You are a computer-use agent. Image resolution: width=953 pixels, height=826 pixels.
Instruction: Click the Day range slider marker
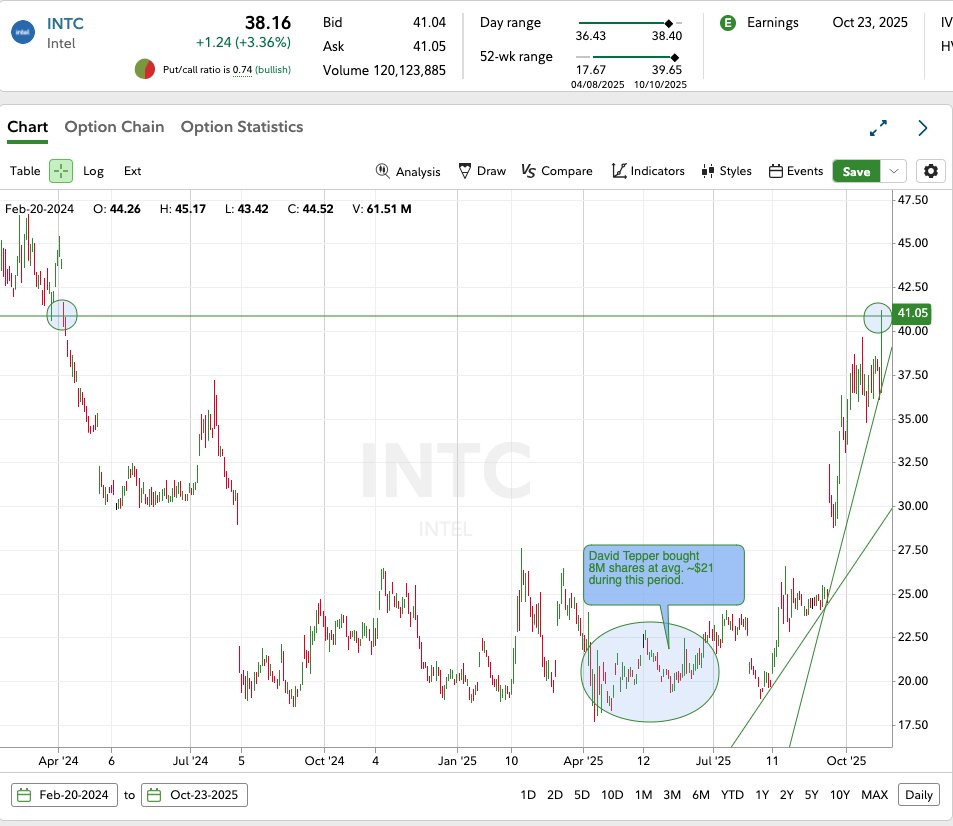point(669,23)
